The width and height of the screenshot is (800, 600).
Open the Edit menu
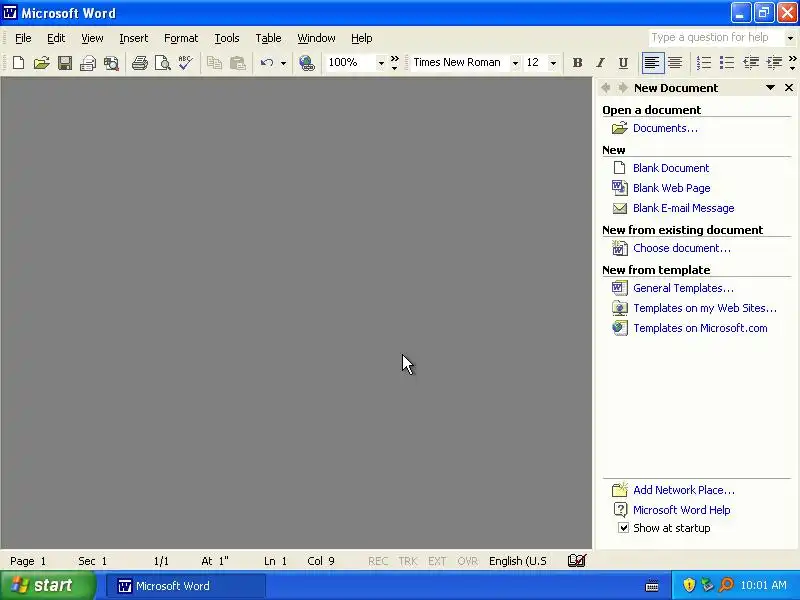tap(56, 38)
